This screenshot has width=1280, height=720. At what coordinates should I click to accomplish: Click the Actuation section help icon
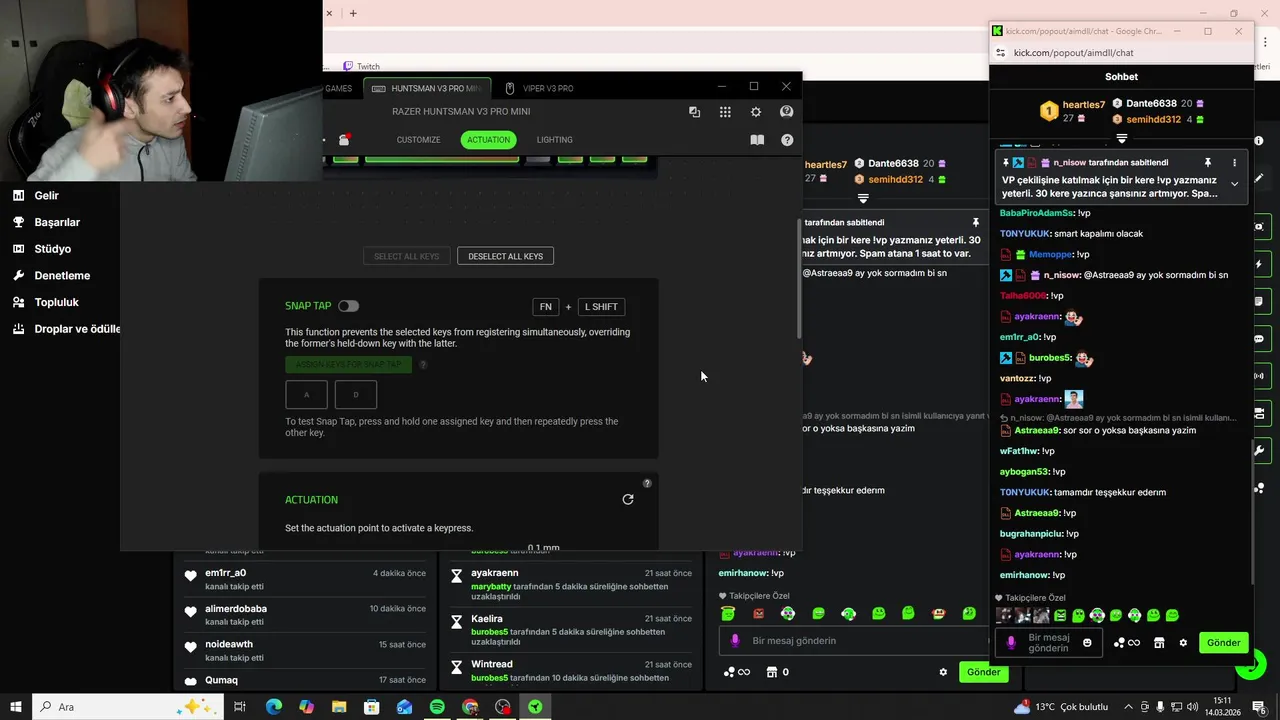647,483
